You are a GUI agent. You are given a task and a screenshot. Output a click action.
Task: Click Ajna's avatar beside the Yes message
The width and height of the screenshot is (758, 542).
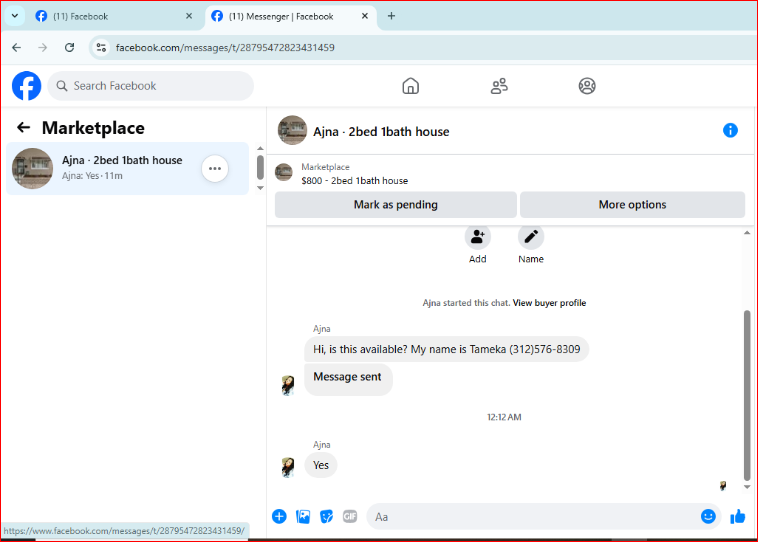[288, 468]
